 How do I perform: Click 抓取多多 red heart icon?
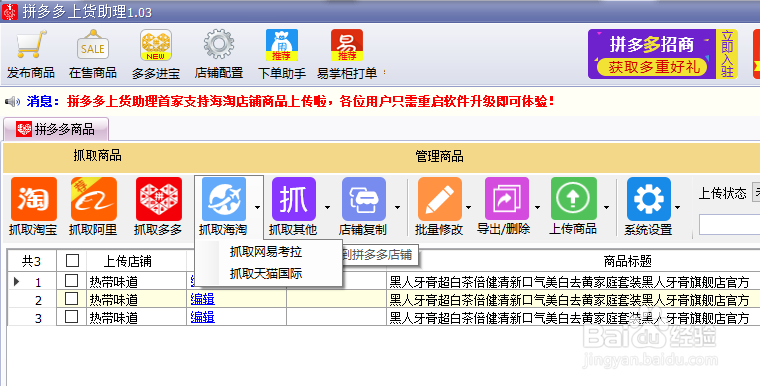(x=158, y=199)
